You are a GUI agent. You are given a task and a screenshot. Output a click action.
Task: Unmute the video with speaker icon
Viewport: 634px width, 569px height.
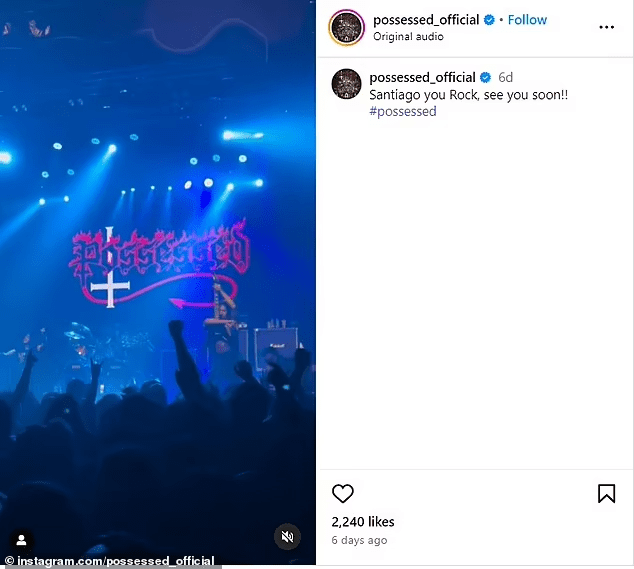coord(287,537)
